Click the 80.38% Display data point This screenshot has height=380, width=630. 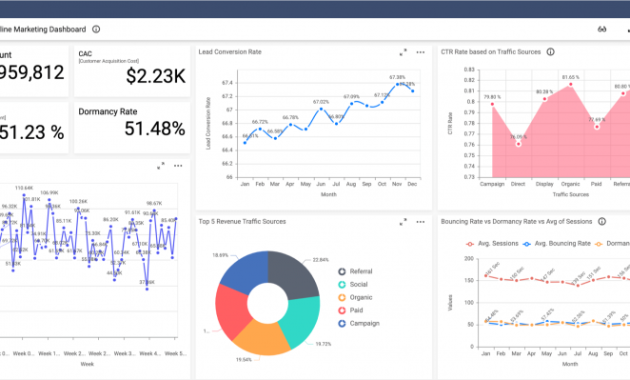(545, 99)
